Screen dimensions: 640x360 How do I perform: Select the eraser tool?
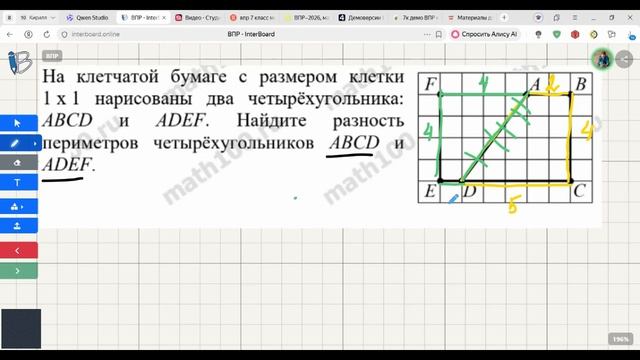pos(18,162)
